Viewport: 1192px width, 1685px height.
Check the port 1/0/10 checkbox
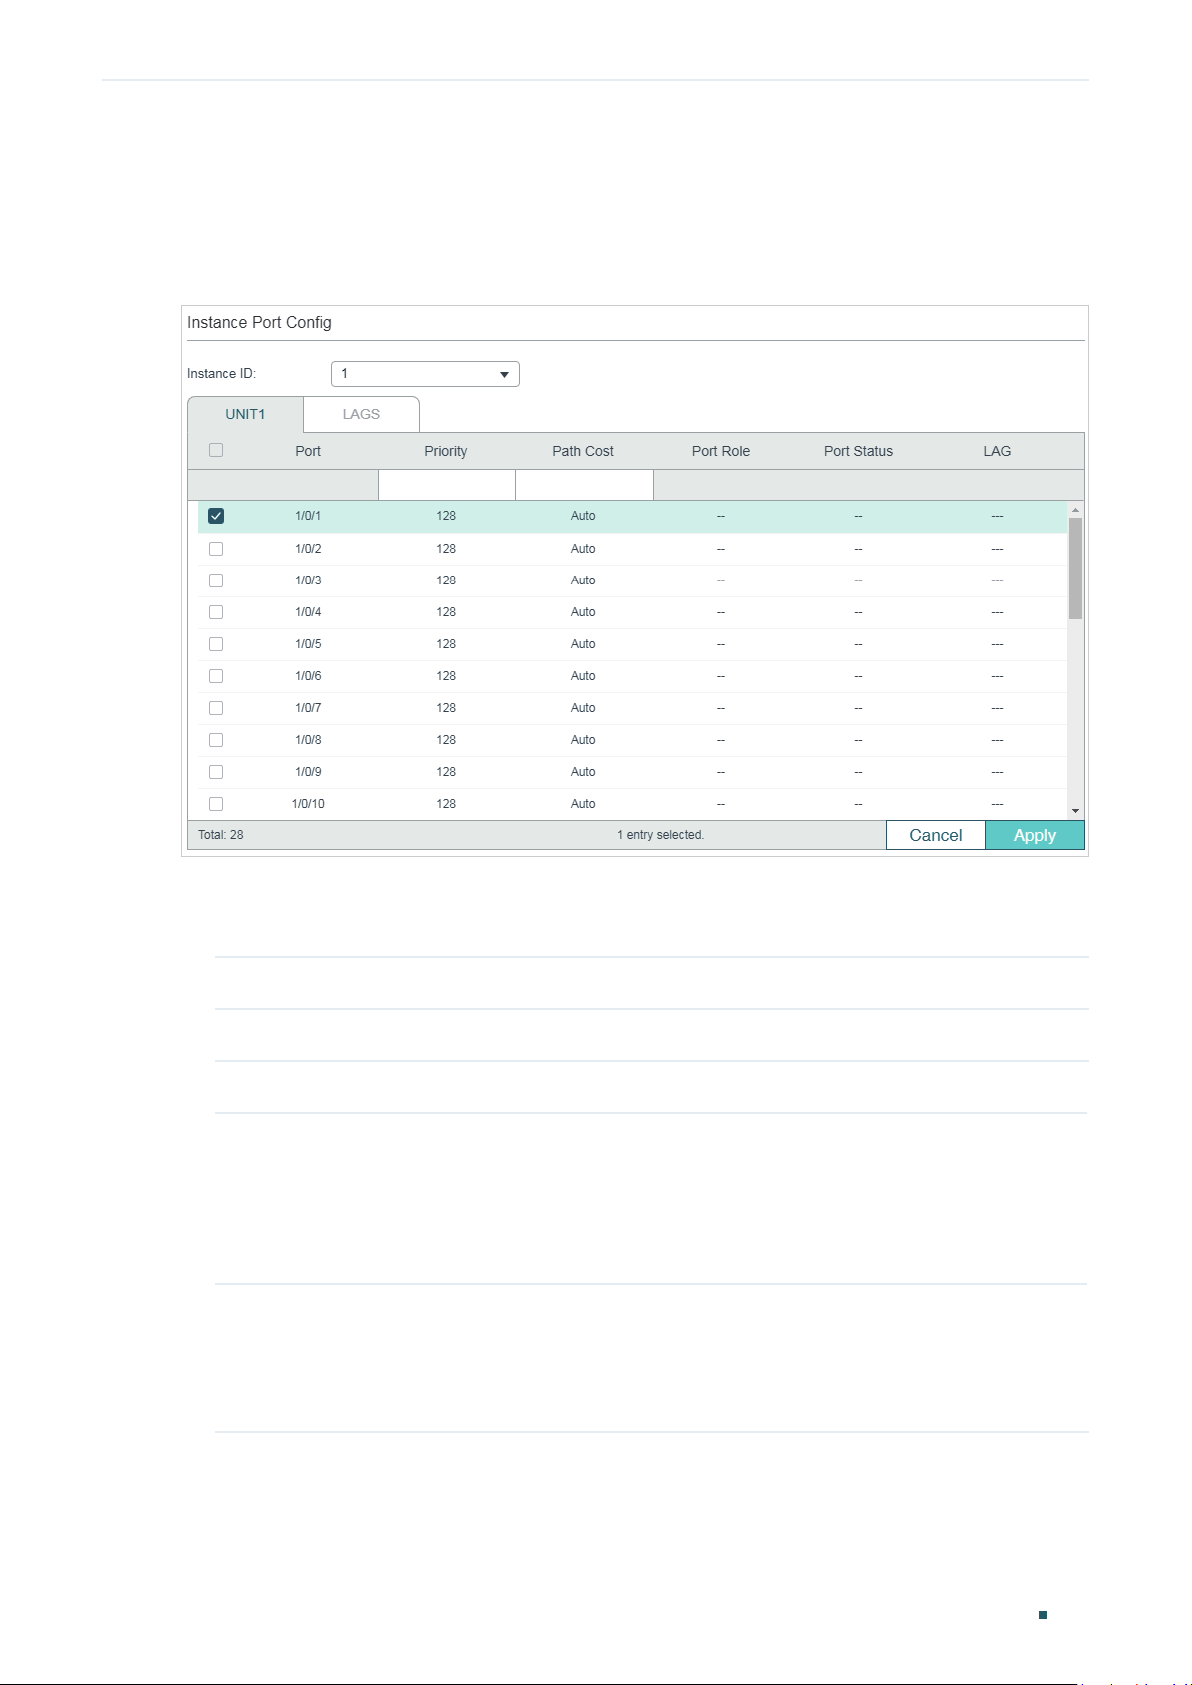(x=216, y=804)
